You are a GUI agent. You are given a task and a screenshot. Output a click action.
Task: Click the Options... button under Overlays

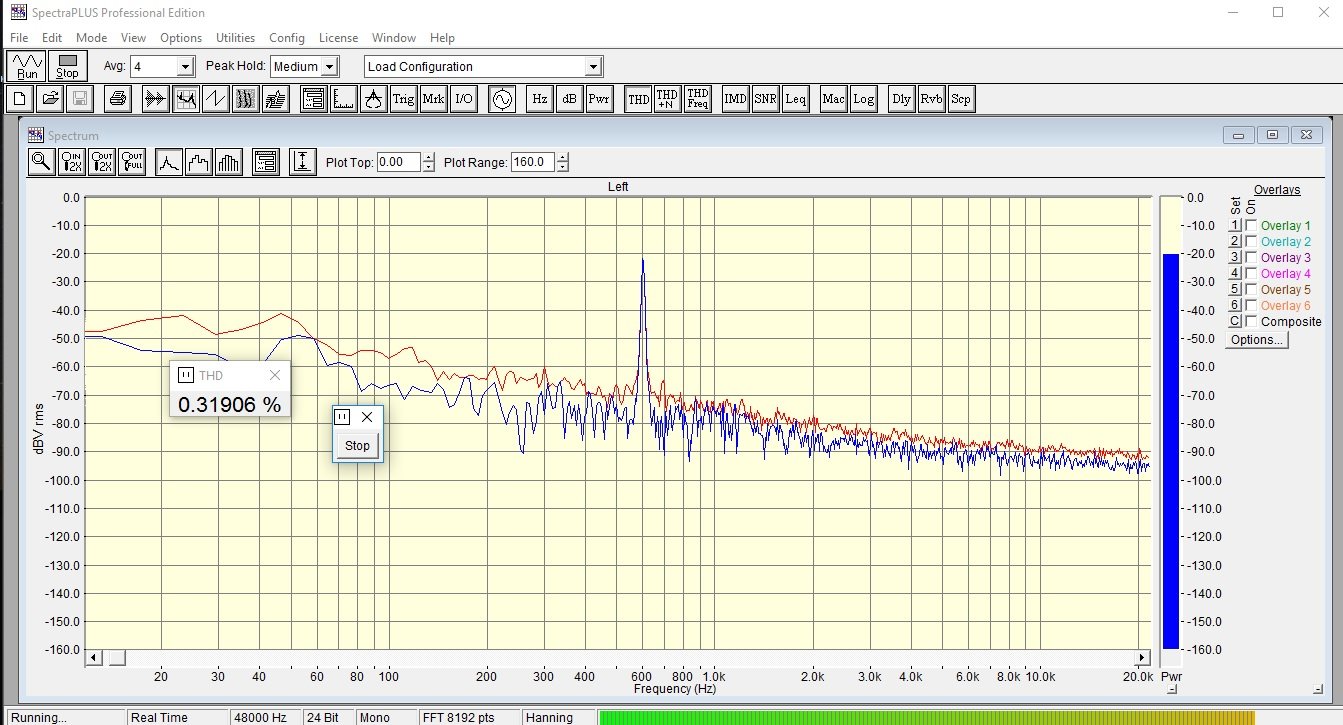[x=1257, y=340]
